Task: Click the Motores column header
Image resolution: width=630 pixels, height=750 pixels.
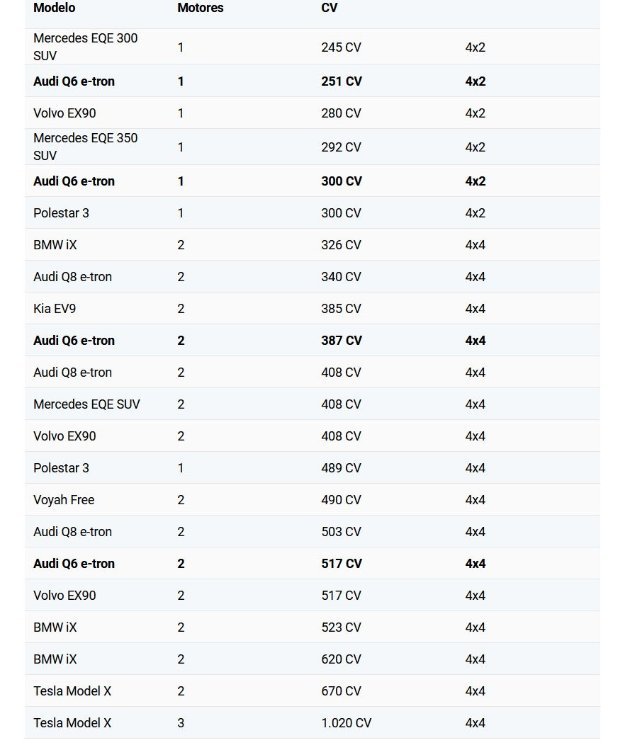Action: (200, 8)
